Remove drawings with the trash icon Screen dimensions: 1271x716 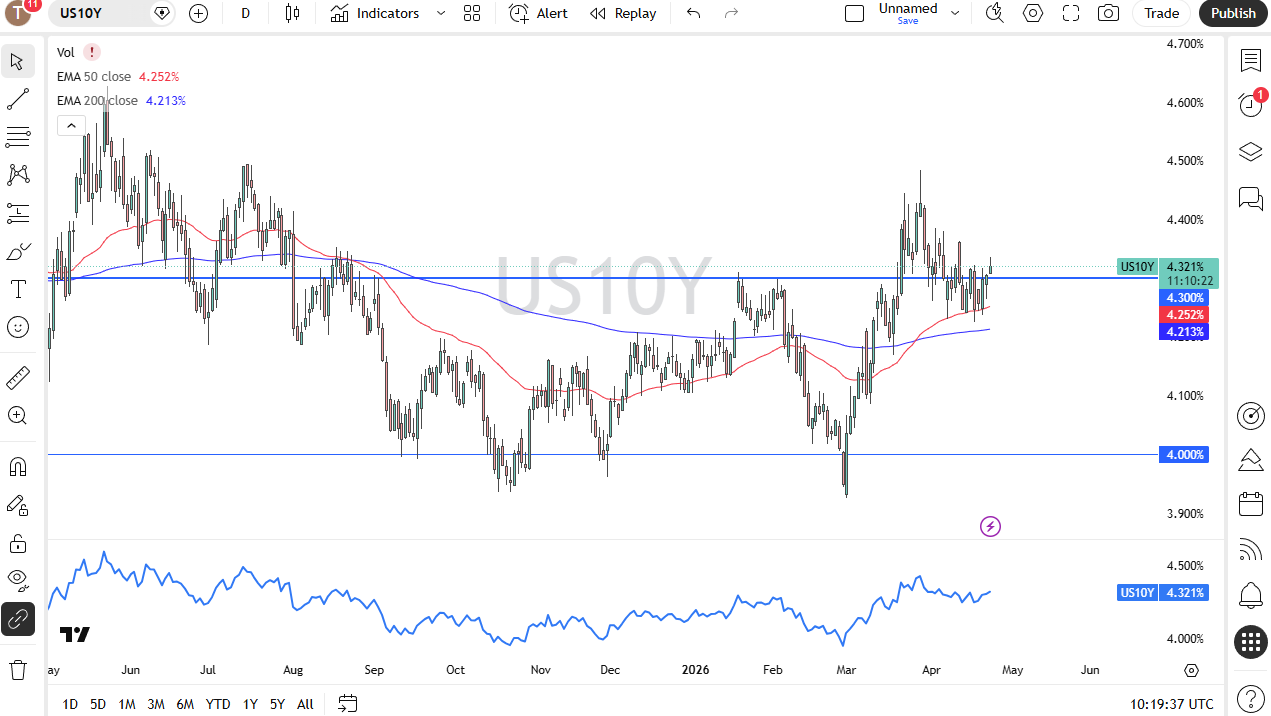17,669
